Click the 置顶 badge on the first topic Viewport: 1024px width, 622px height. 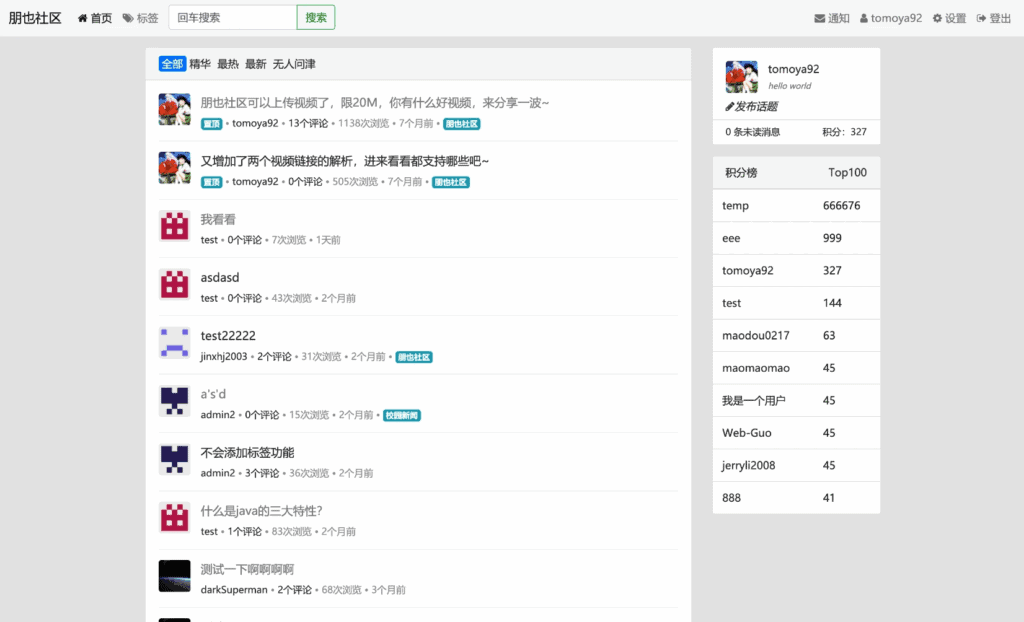tap(211, 124)
